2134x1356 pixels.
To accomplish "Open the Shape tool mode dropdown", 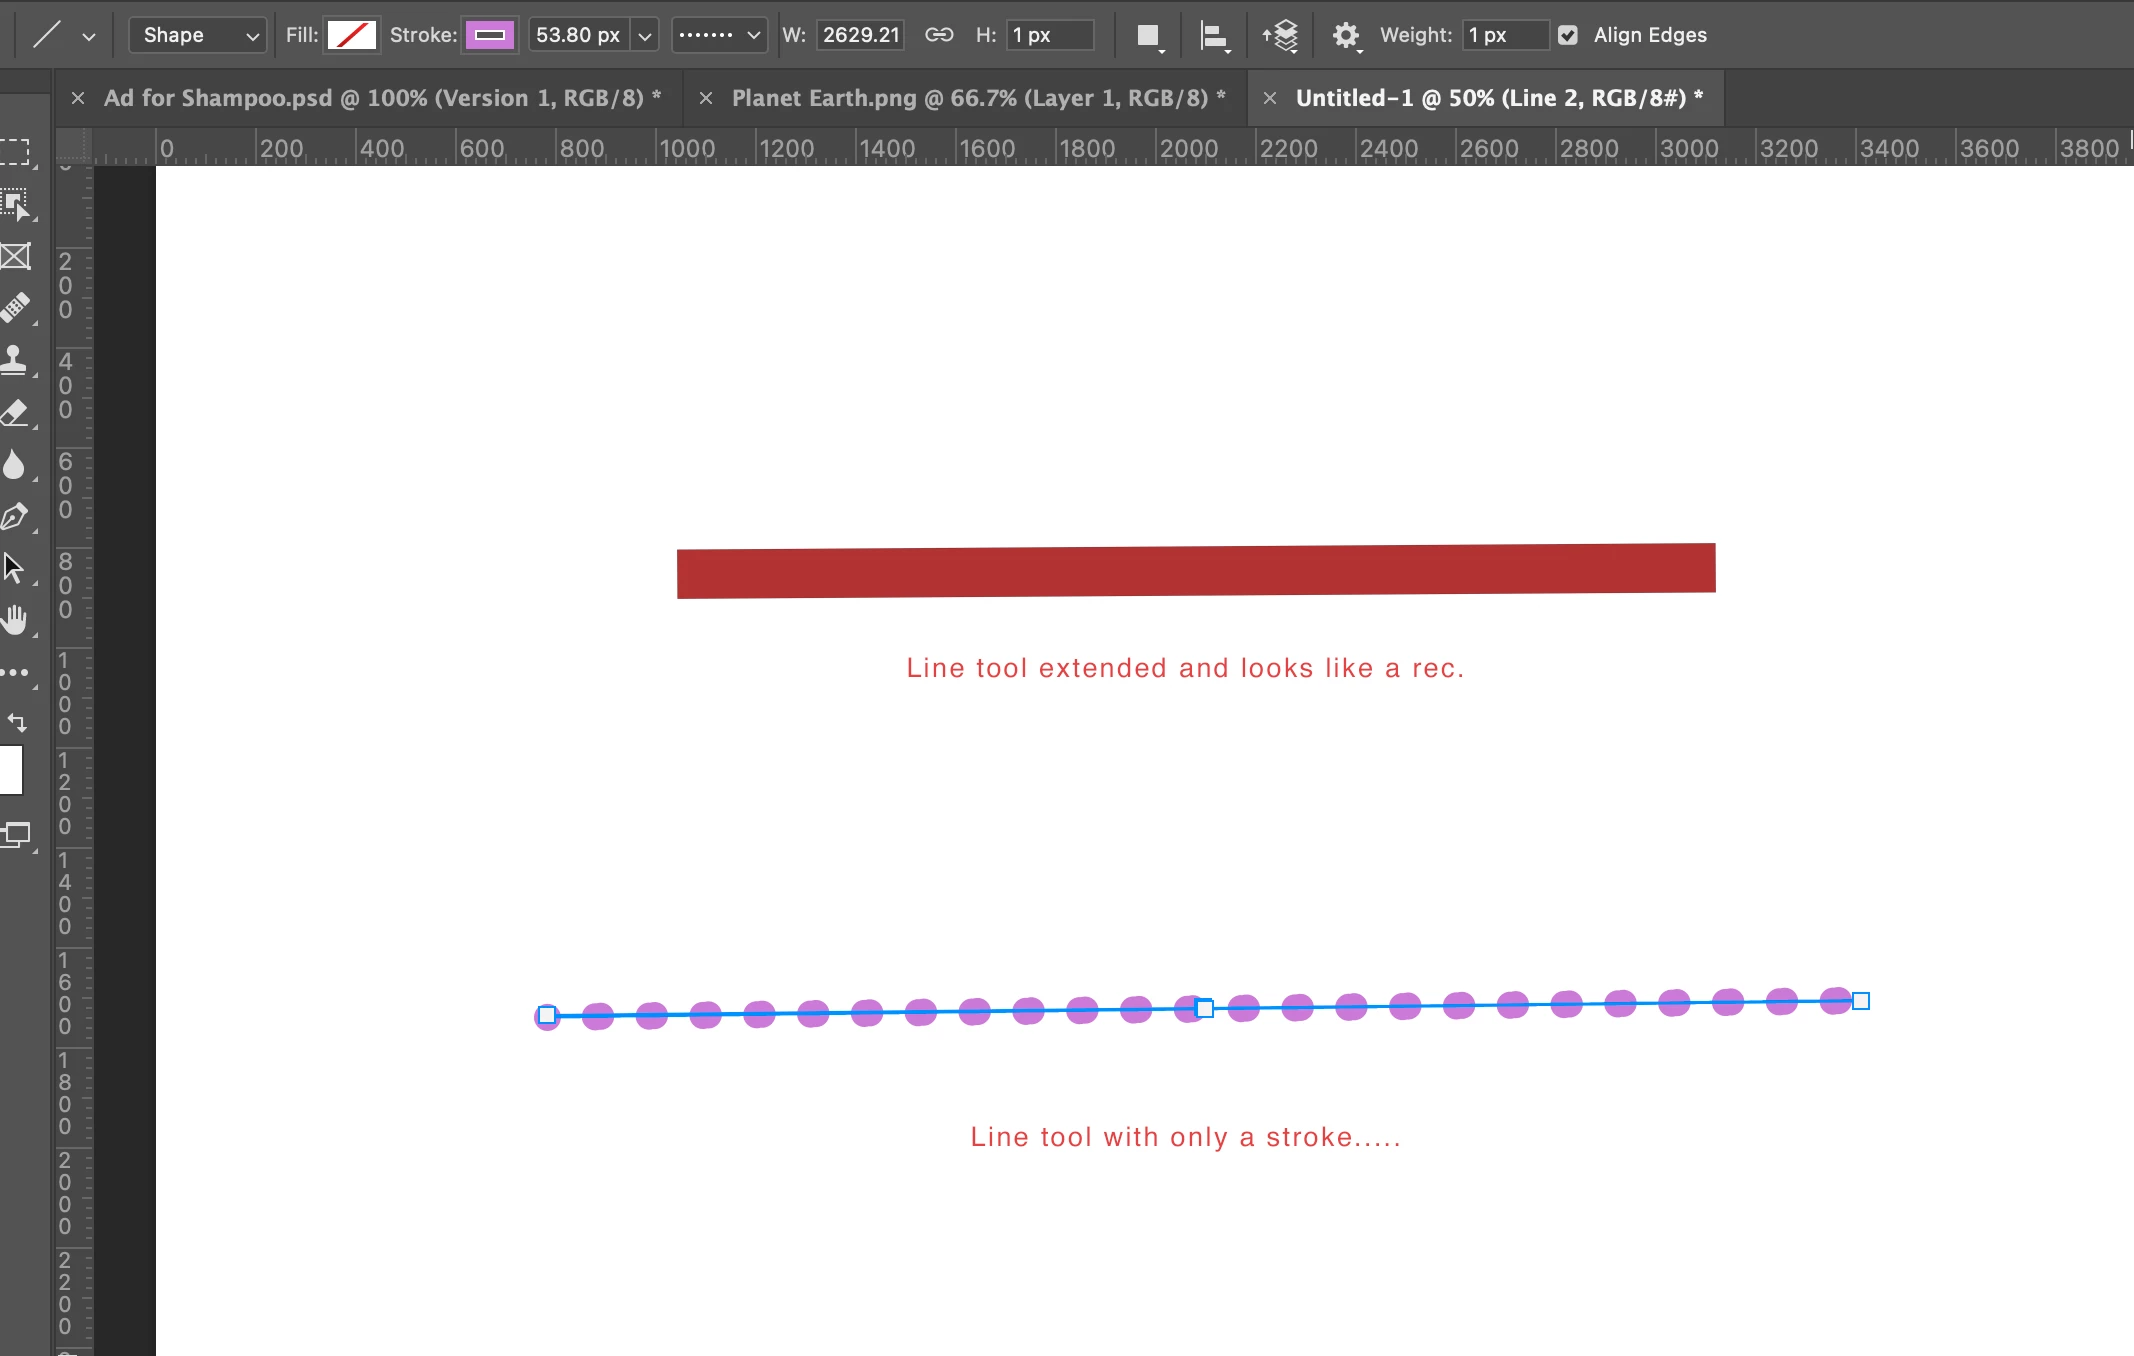I will (x=198, y=35).
